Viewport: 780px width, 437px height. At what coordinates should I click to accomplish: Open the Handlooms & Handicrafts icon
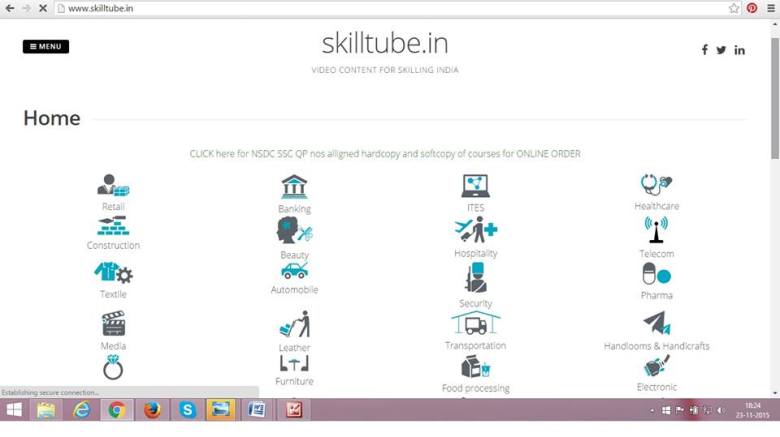click(656, 323)
